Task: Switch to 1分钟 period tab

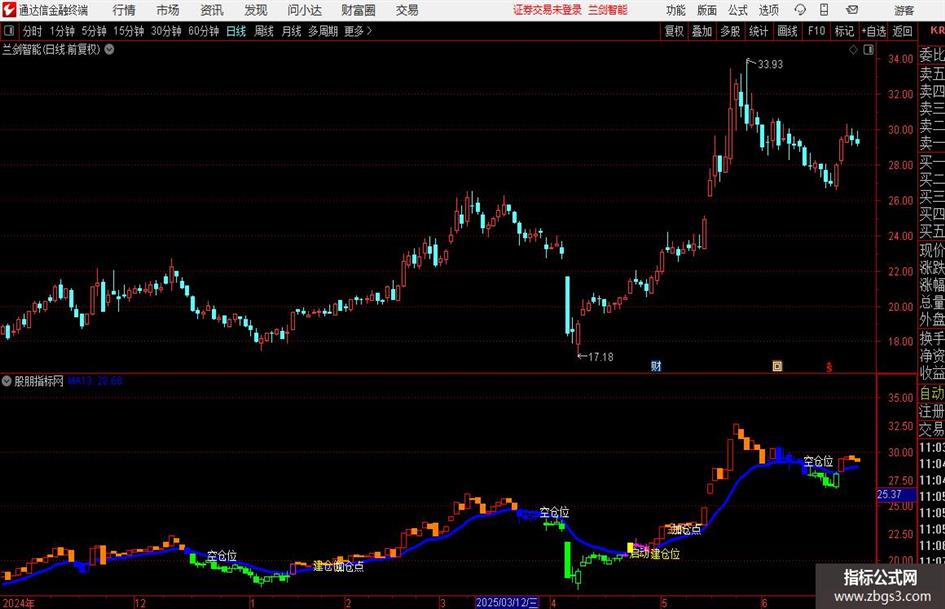Action: click(62, 31)
